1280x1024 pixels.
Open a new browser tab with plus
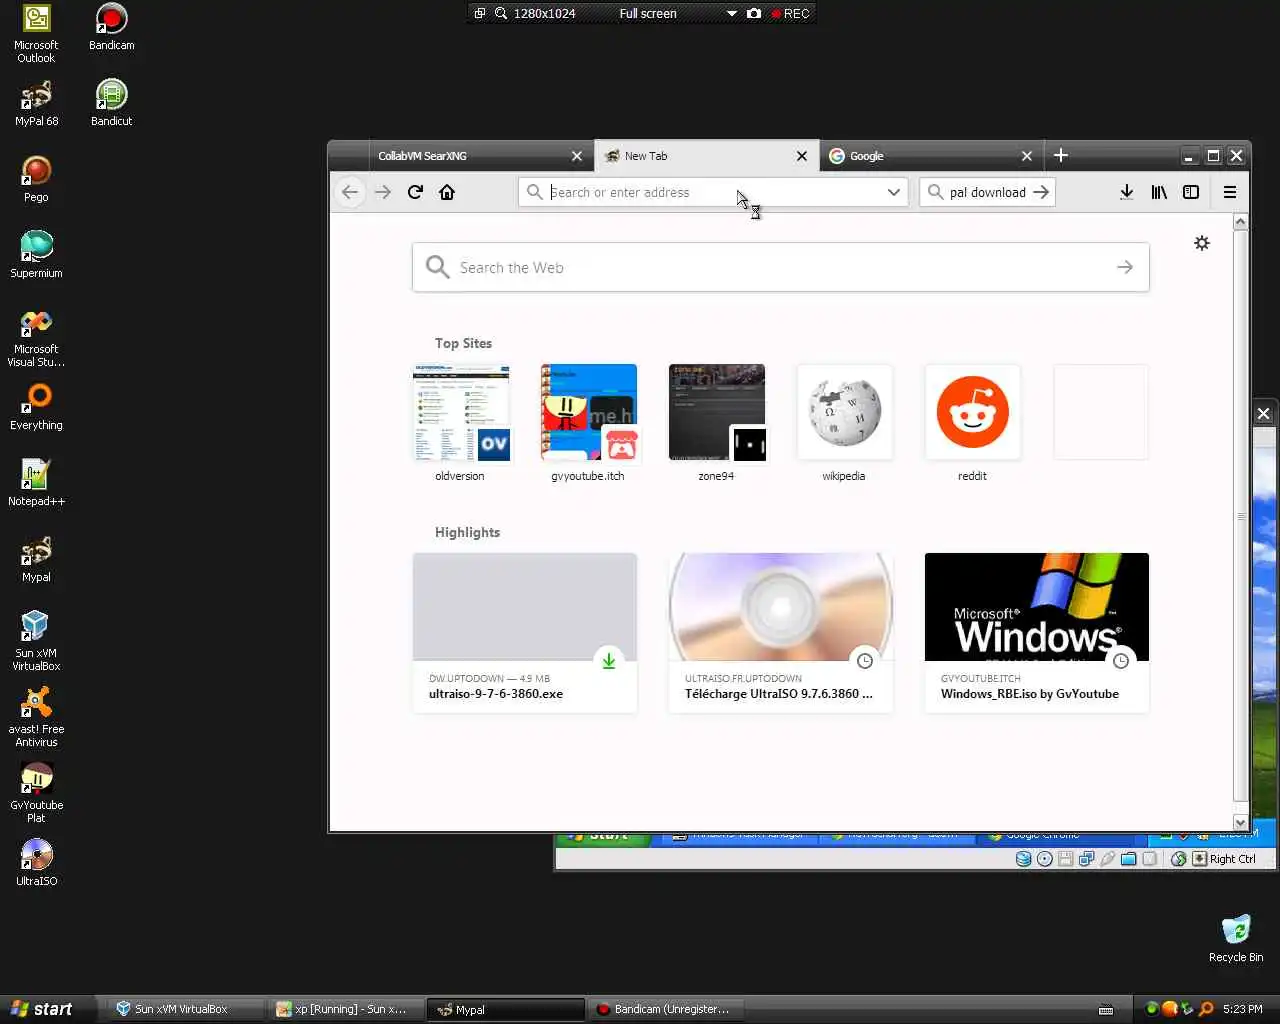pos(1061,155)
